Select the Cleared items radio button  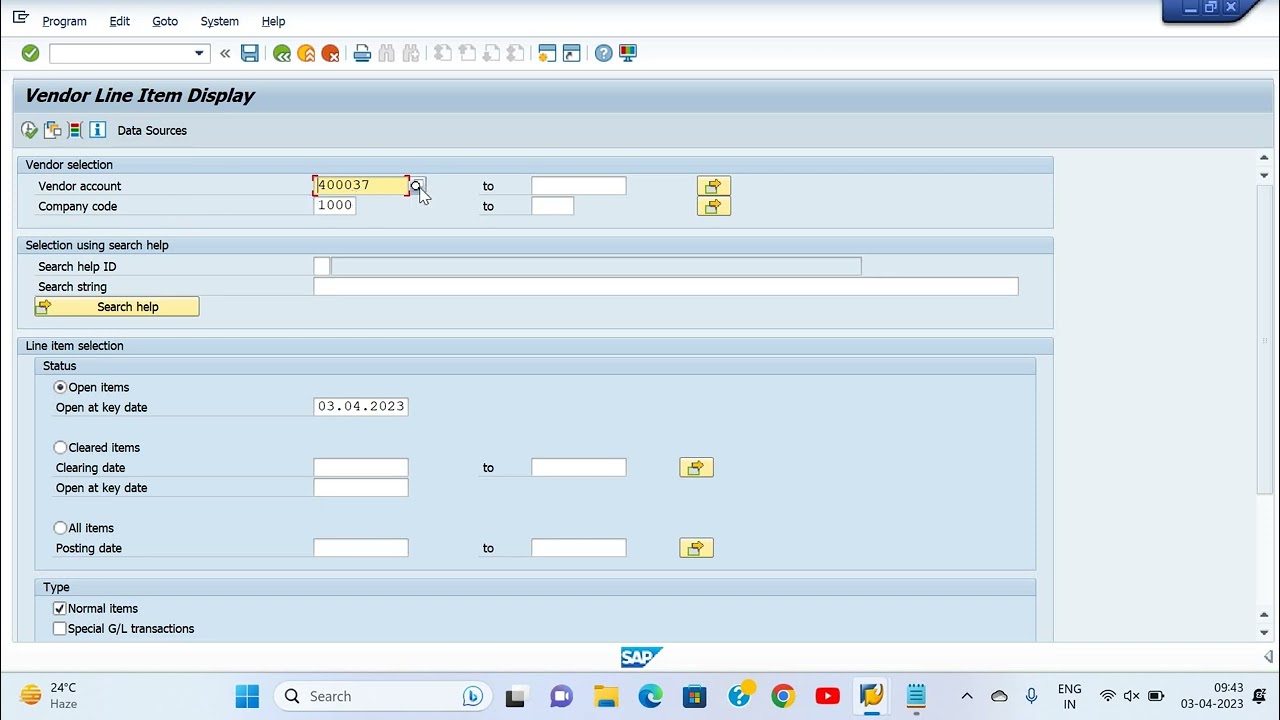pos(60,447)
